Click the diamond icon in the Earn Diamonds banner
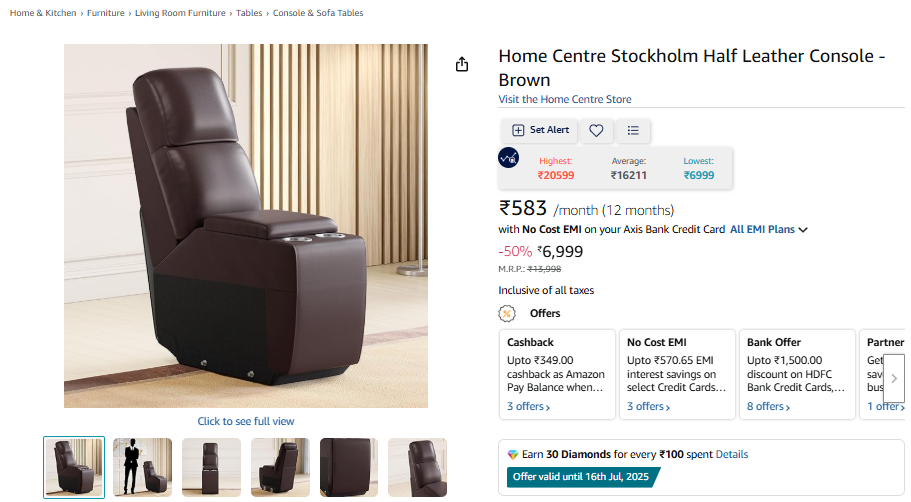 [513, 454]
